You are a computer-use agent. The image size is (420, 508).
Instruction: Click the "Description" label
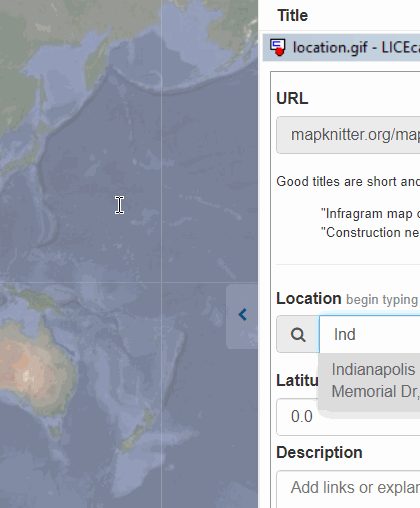coord(319,453)
